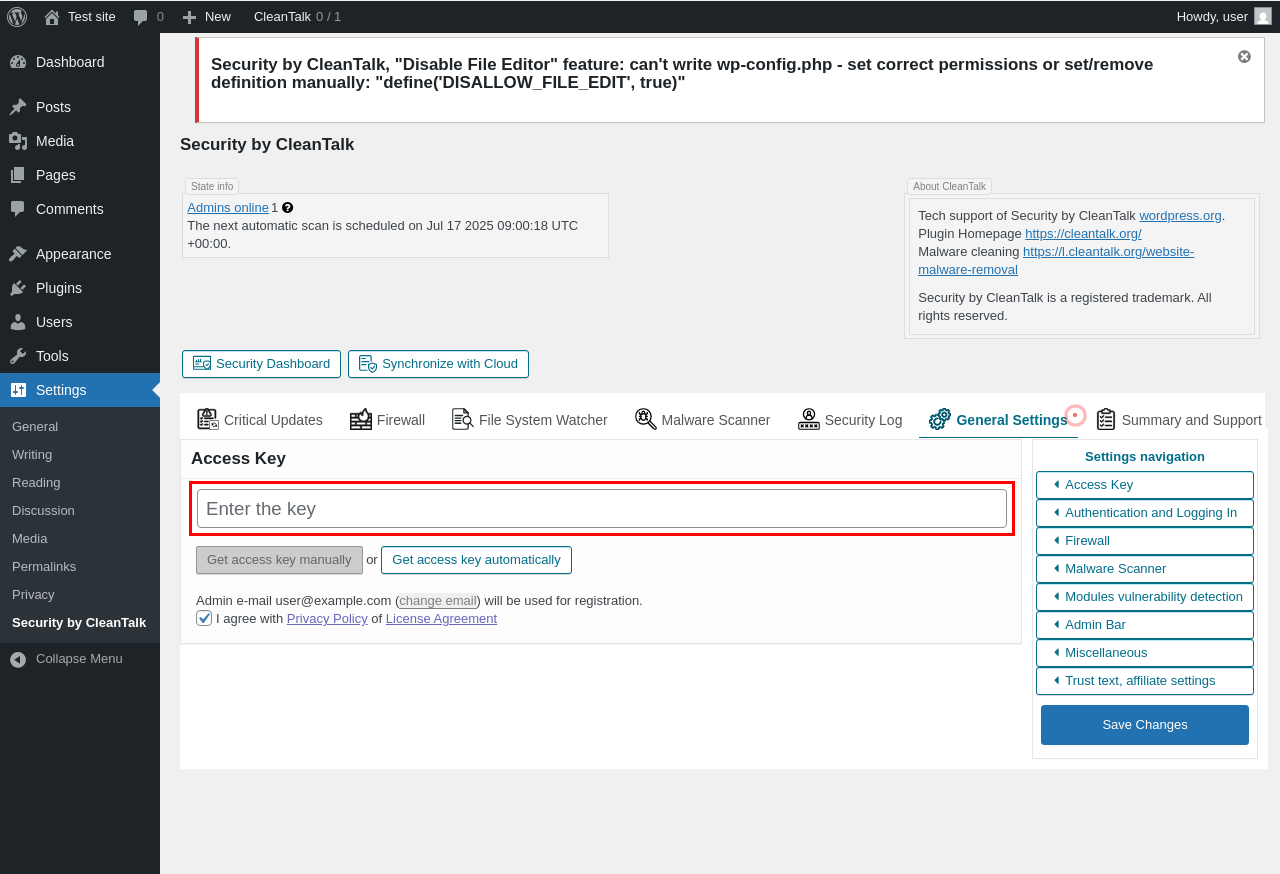1280x874 pixels.
Task: Click the user avatar icon
Action: pos(1263,16)
